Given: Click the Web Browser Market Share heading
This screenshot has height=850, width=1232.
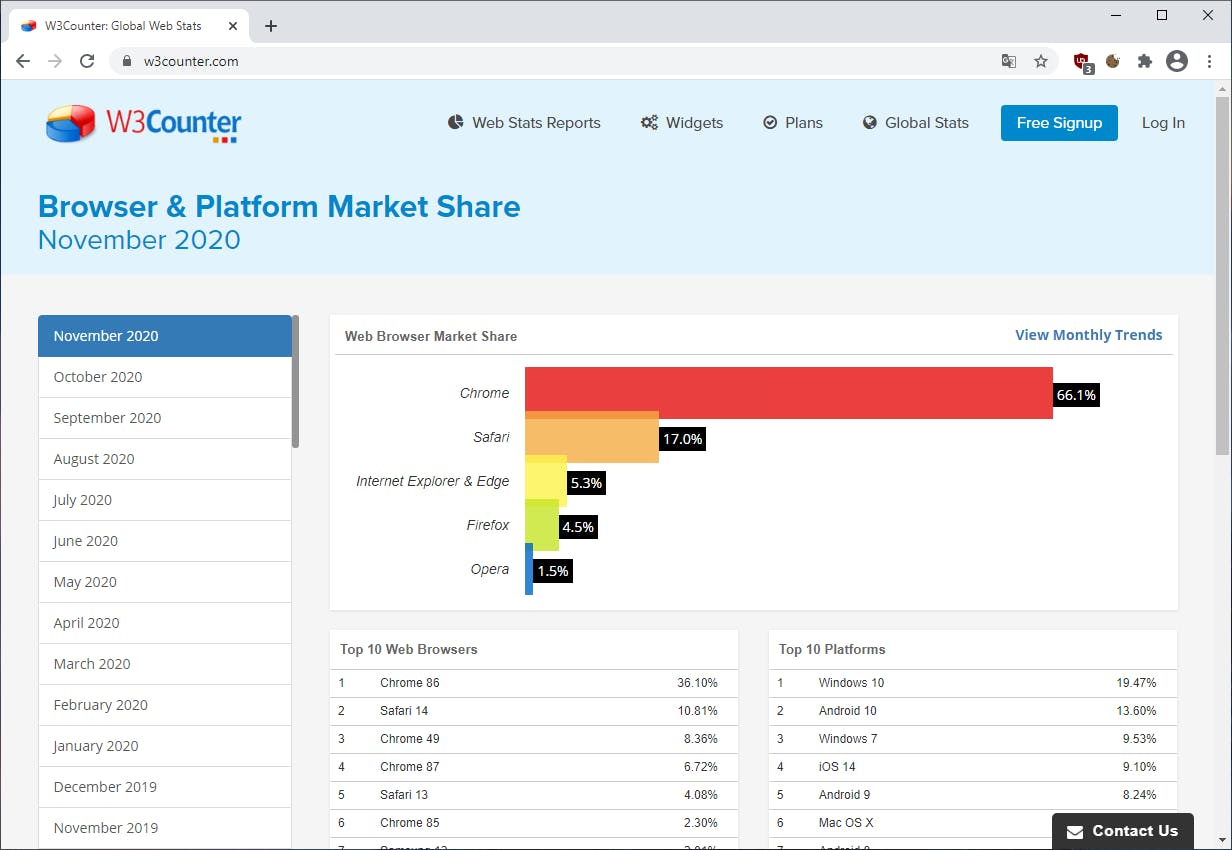Looking at the screenshot, I should (x=431, y=336).
